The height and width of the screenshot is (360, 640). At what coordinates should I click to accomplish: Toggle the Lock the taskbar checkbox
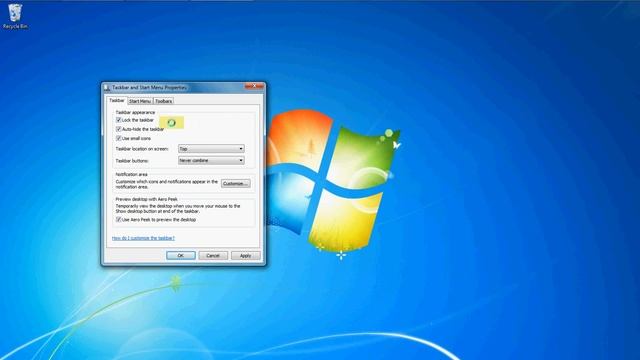coord(119,120)
